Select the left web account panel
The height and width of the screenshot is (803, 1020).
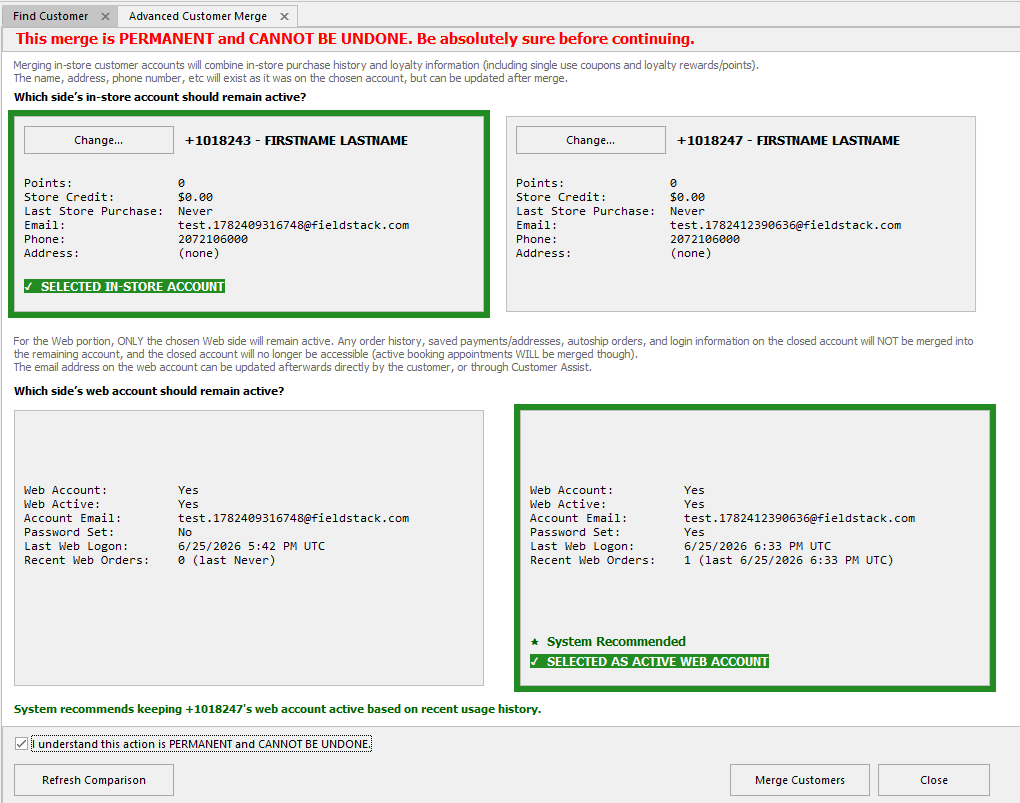click(x=248, y=547)
